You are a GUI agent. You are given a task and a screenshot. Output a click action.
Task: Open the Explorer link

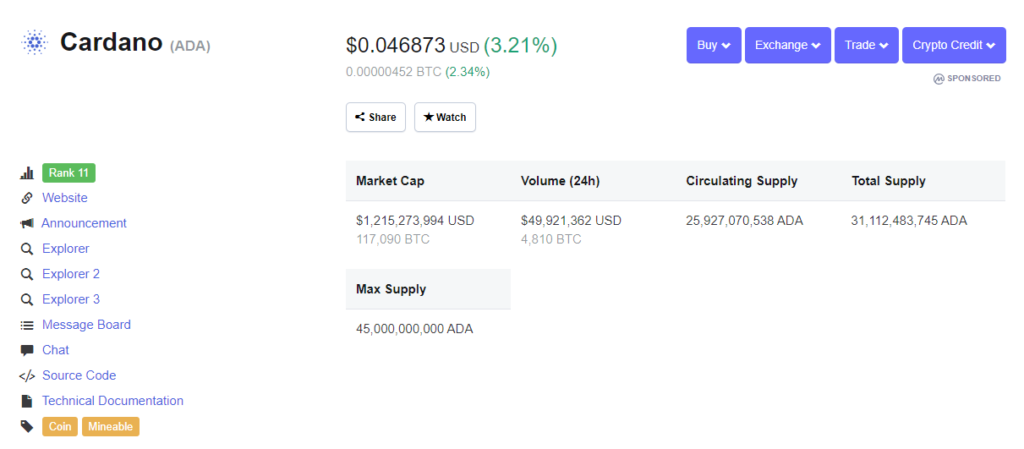[66, 249]
